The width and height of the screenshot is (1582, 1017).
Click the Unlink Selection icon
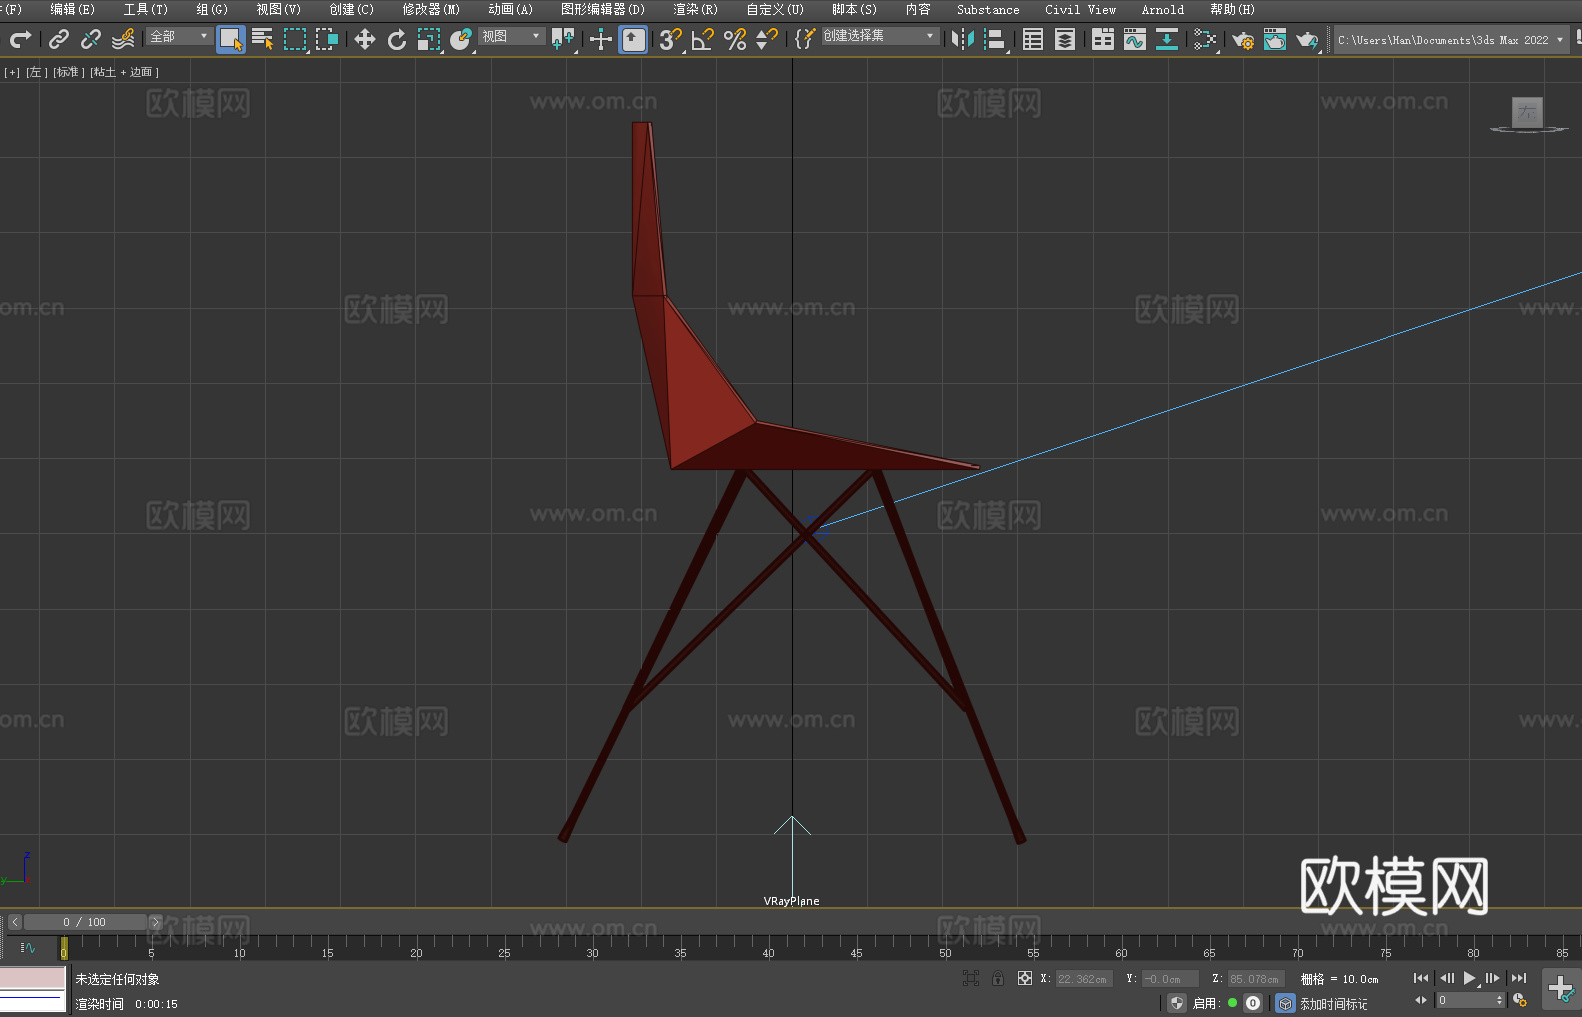pos(91,39)
